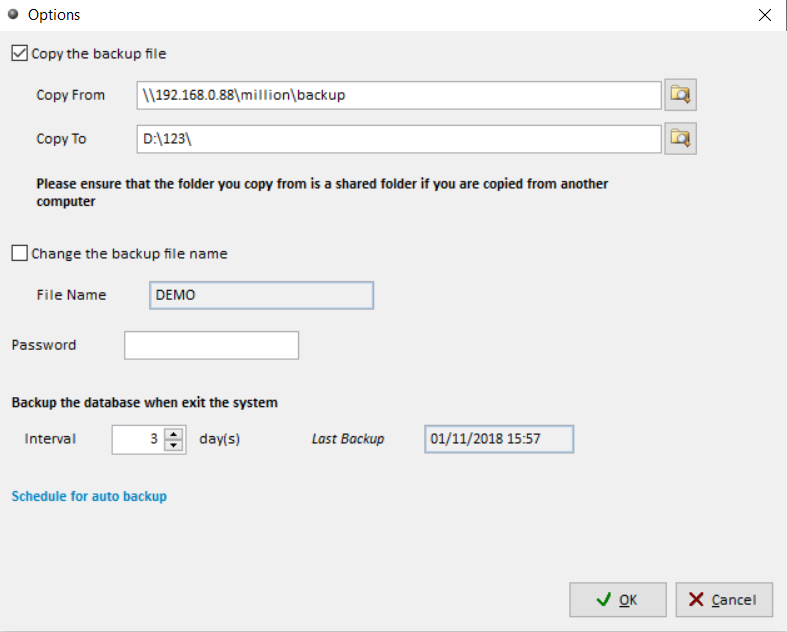Screen dimensions: 787x632
Task: Decrease the backup interval days
Action: tap(174, 445)
